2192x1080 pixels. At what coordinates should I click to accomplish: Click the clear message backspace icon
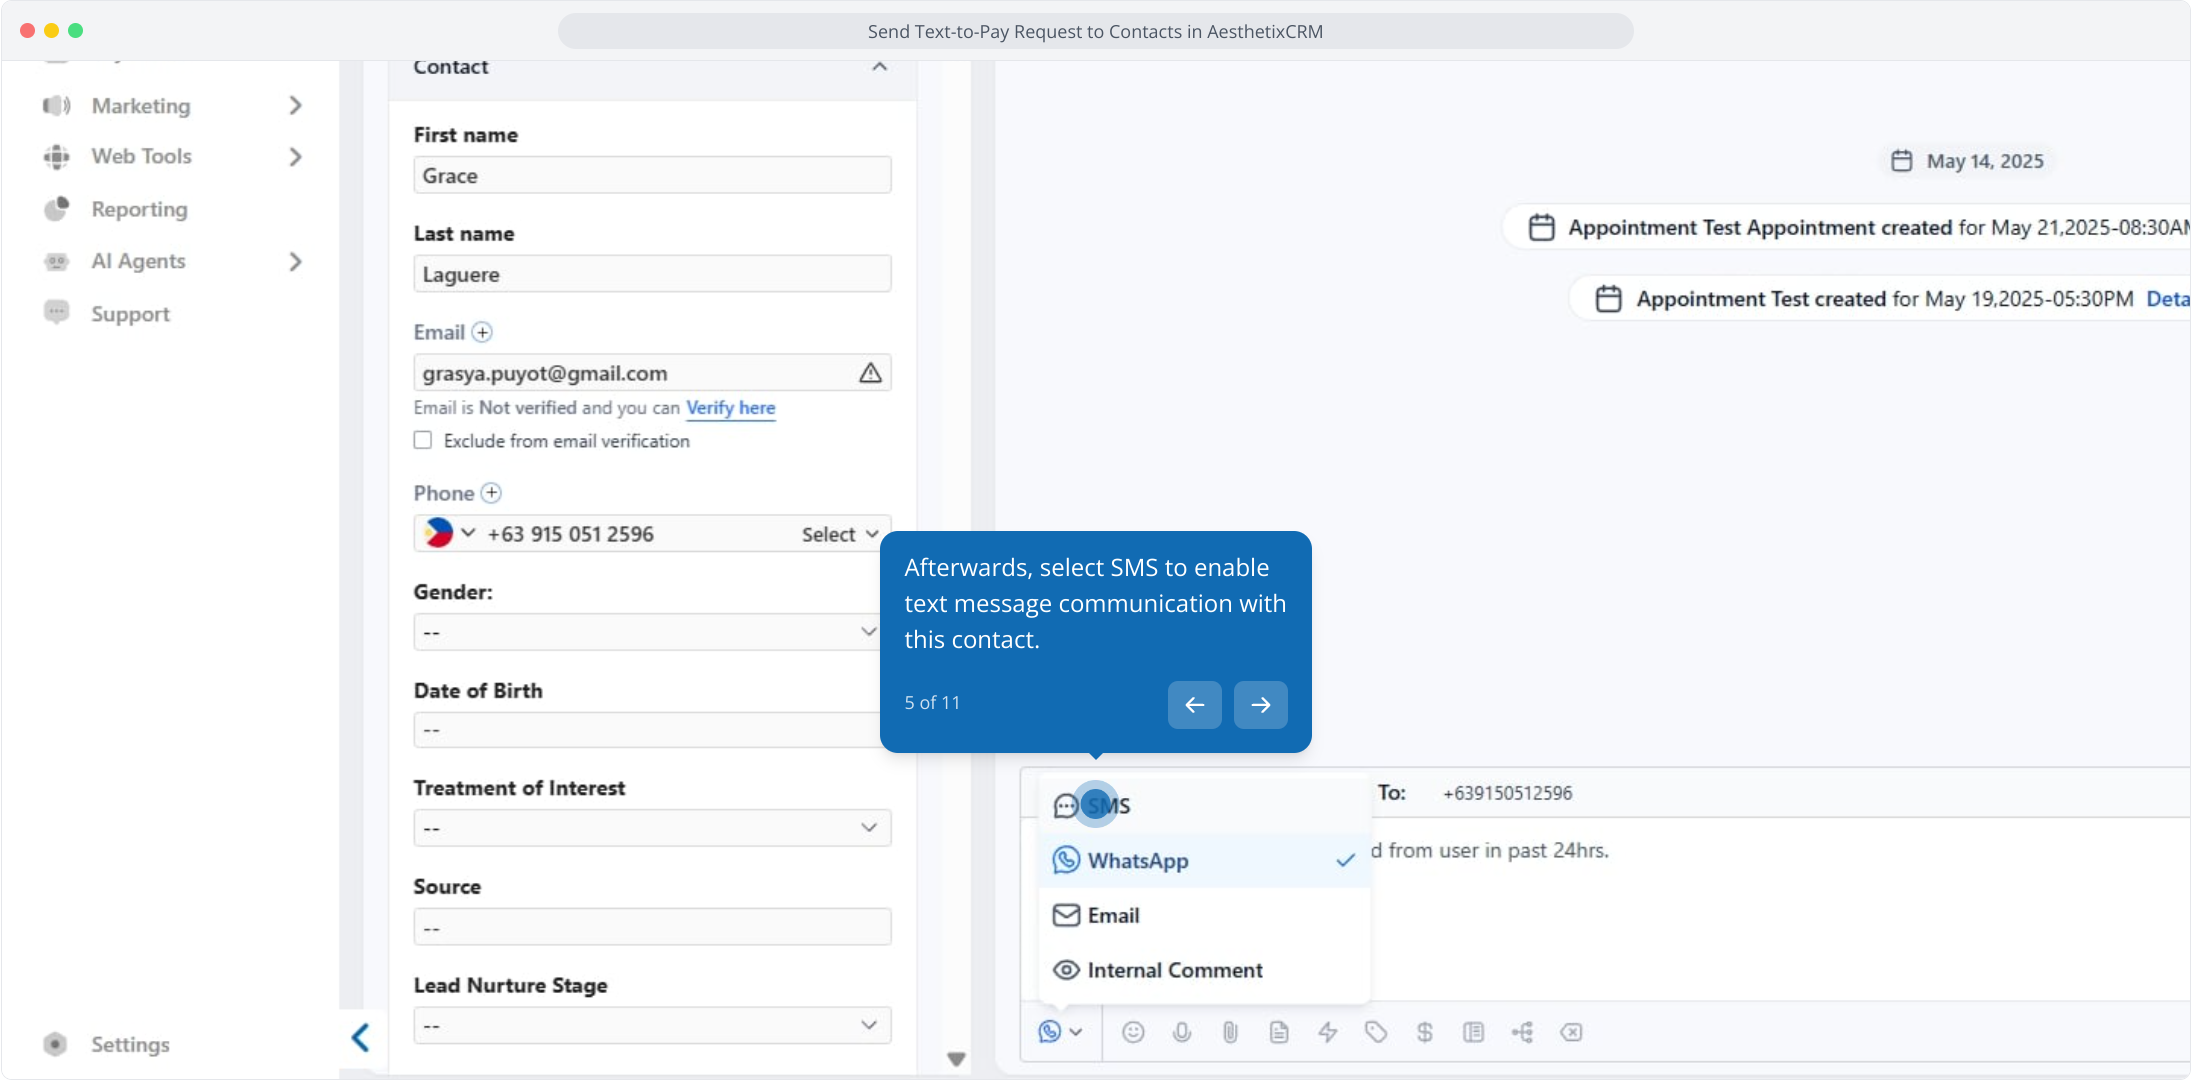(x=1571, y=1032)
